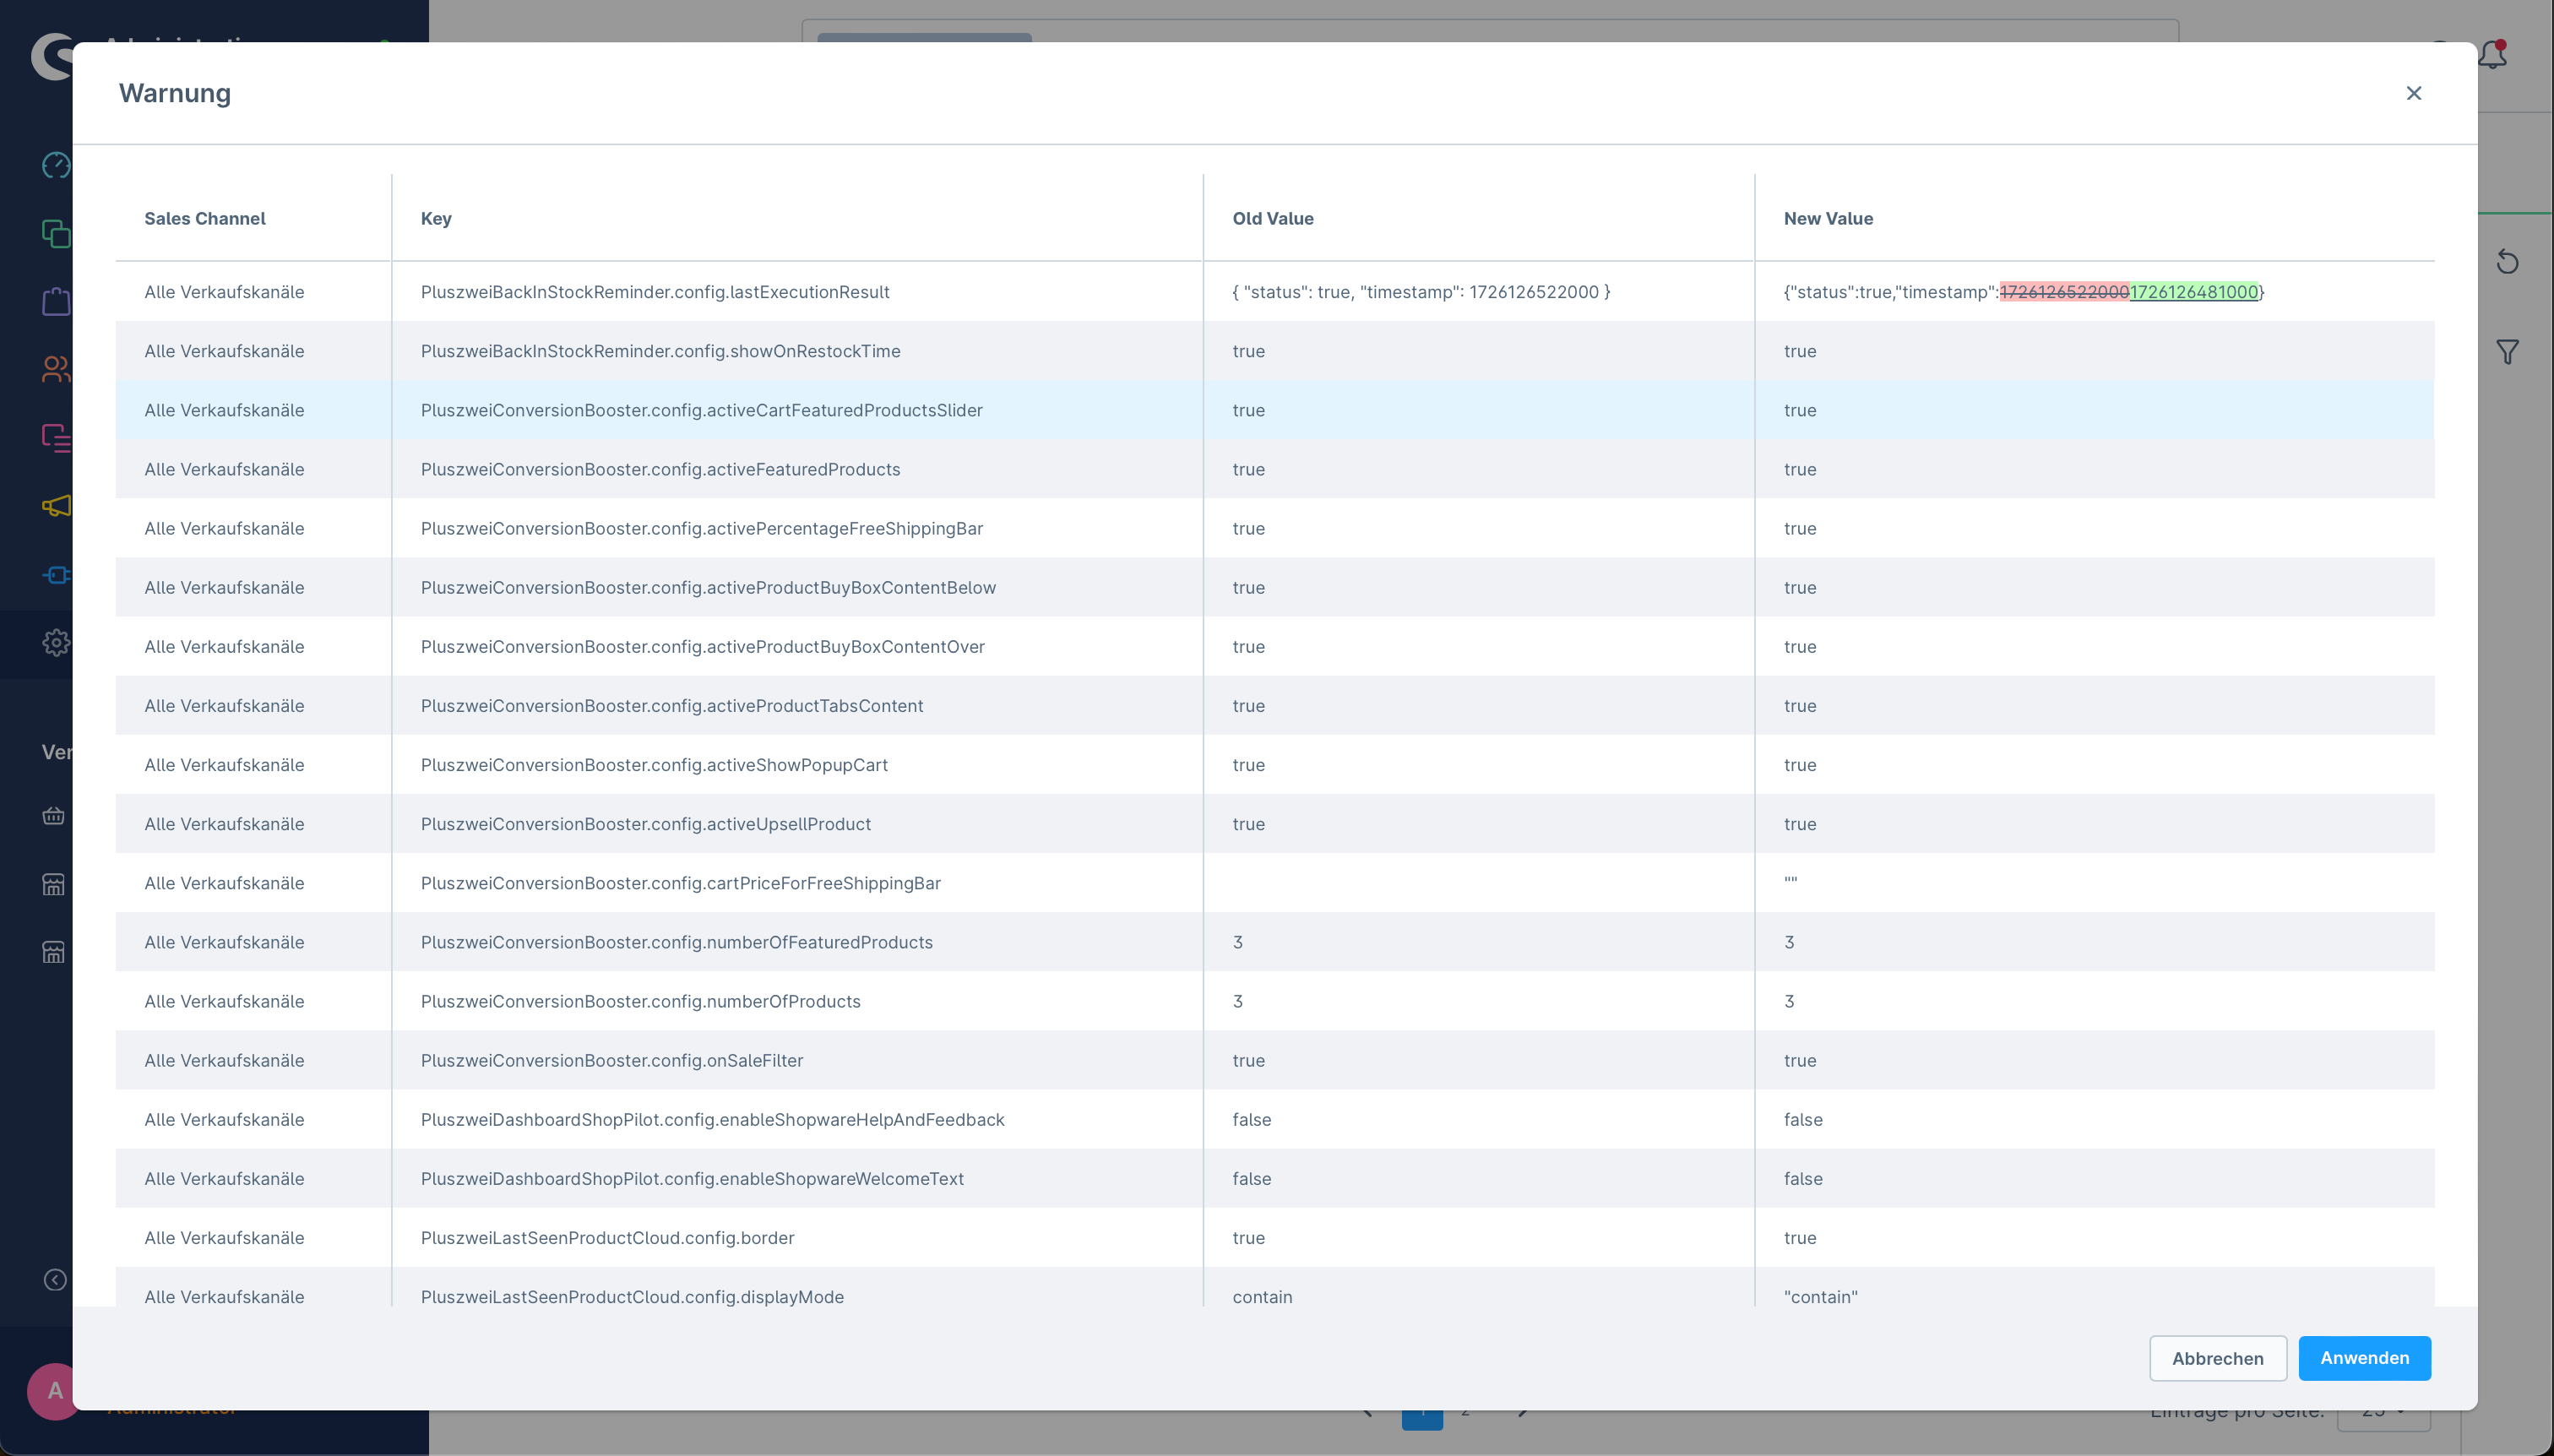Open the Settings gear icon in sidebar
The width and height of the screenshot is (2554, 1456).
point(56,642)
